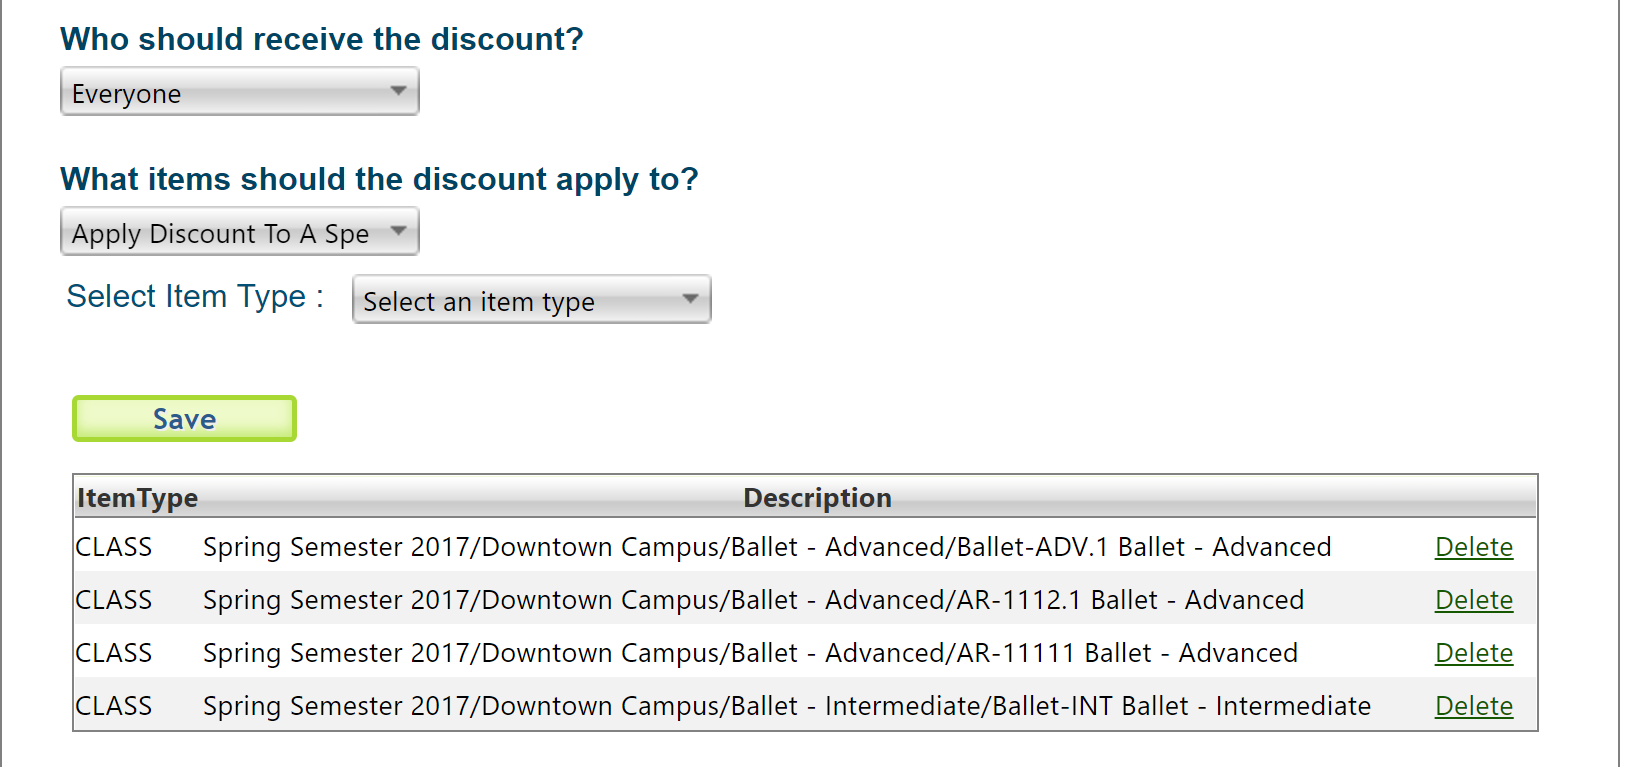Viewport: 1625px width, 767px height.
Task: Click "What items should the discount apply to?" heading
Action: (x=379, y=179)
